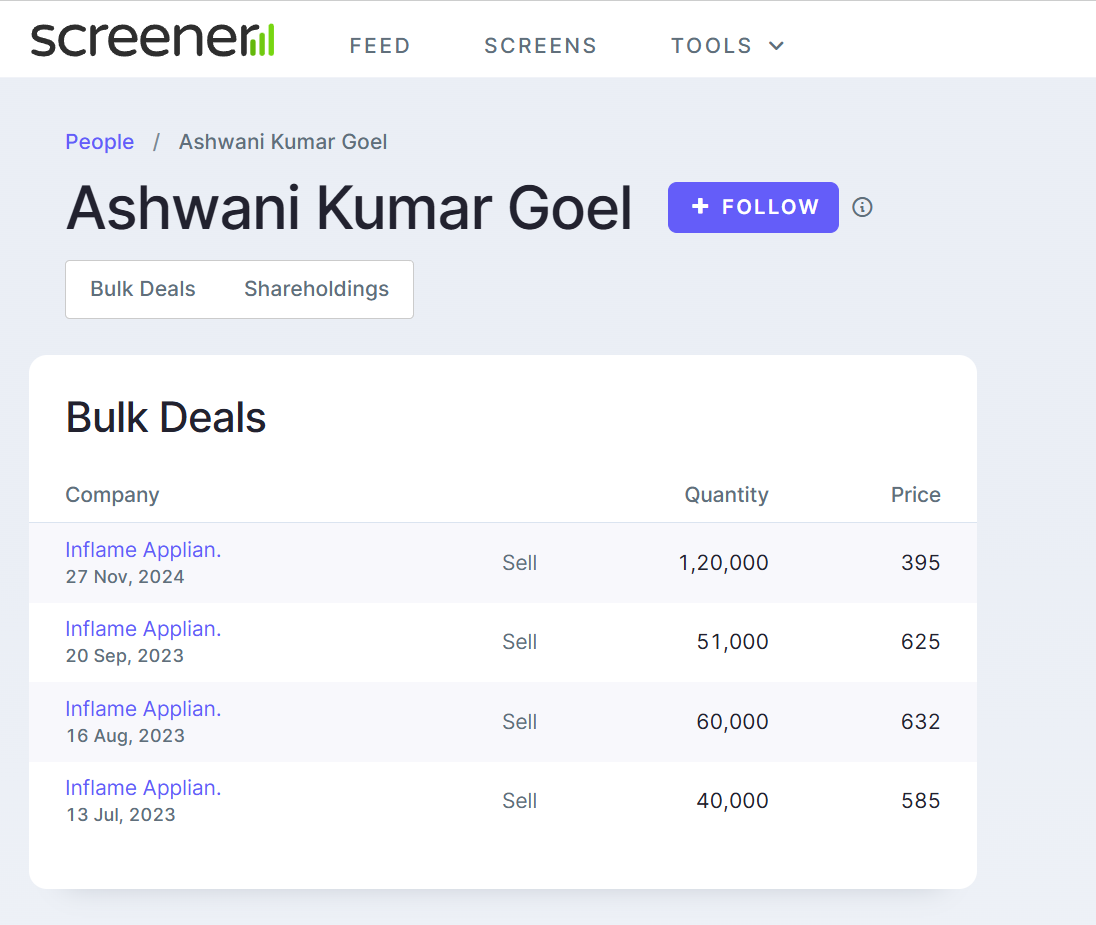Select the Bulk Deals tab
The width and height of the screenshot is (1096, 925).
pyautogui.click(x=143, y=289)
